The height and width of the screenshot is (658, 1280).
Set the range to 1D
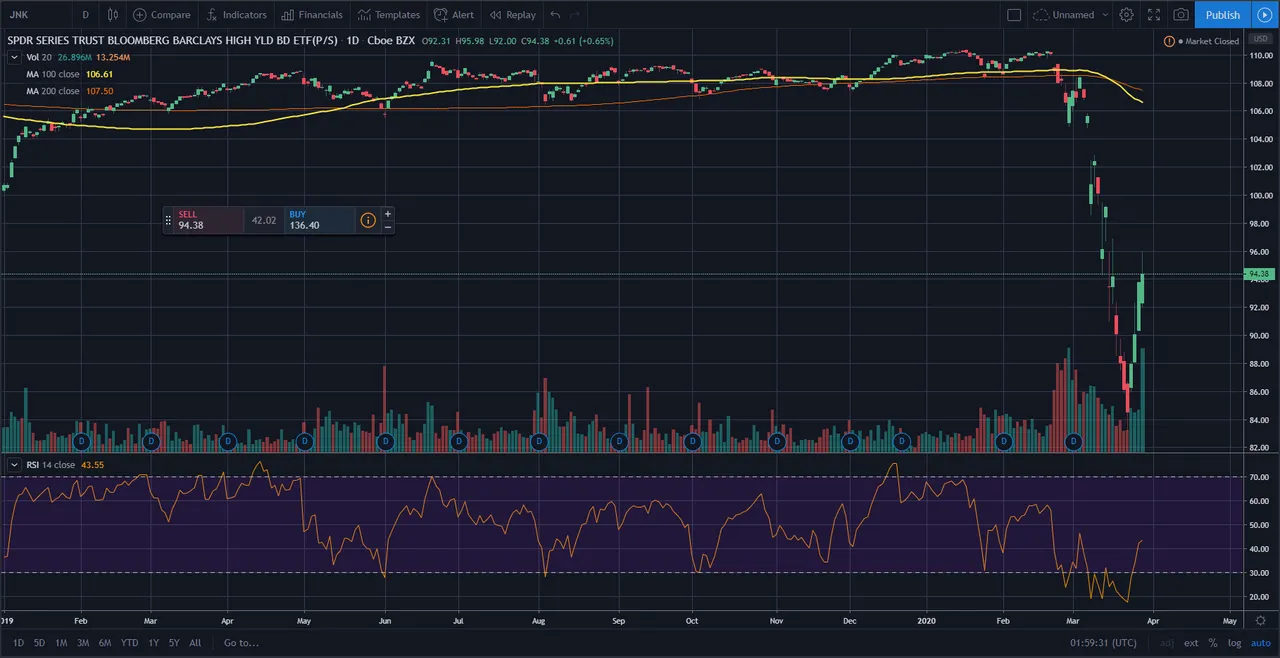pyautogui.click(x=18, y=643)
